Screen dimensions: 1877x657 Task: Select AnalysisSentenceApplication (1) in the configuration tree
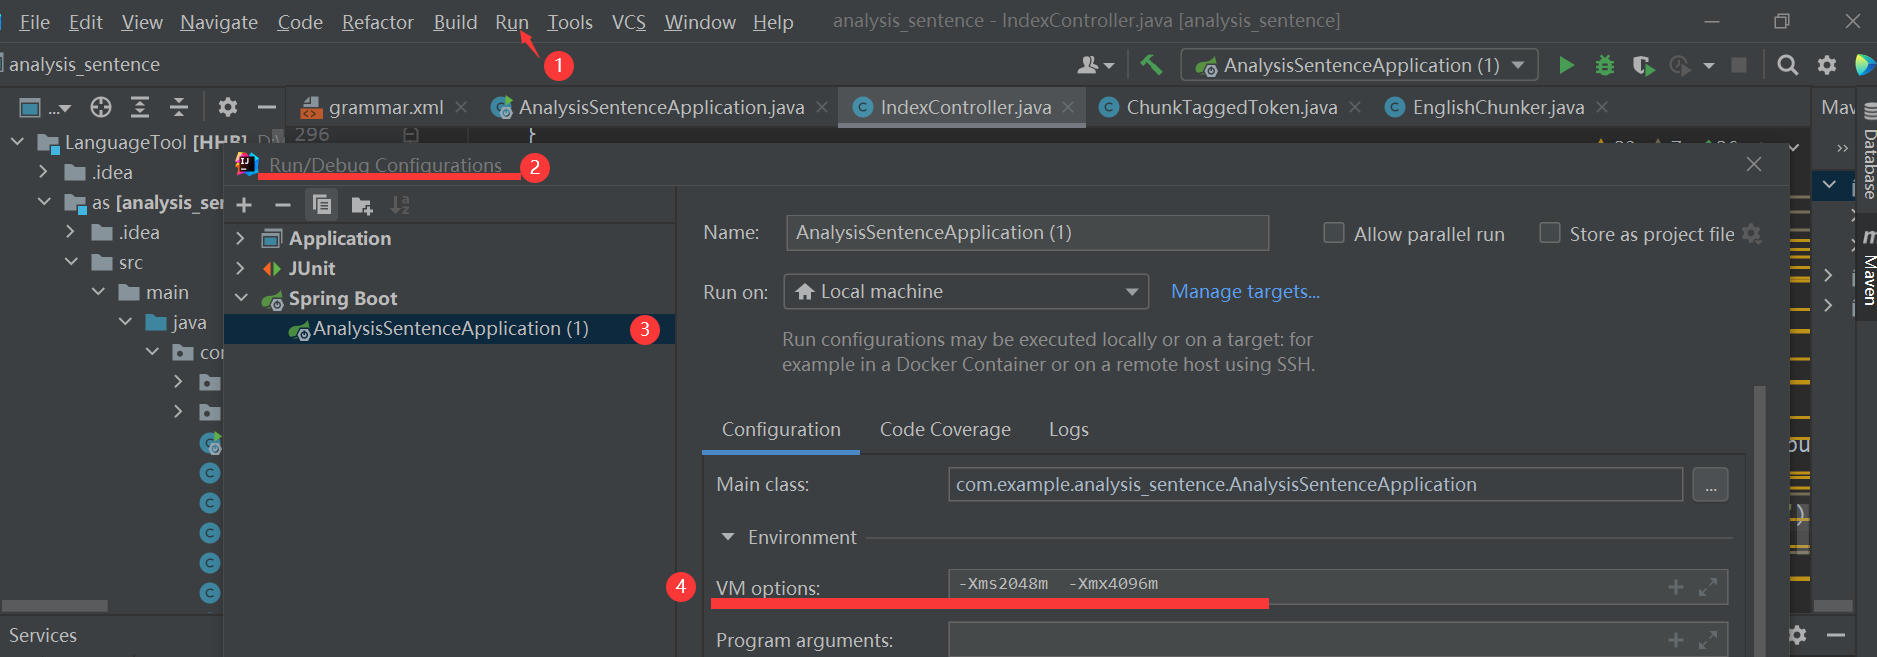450,329
